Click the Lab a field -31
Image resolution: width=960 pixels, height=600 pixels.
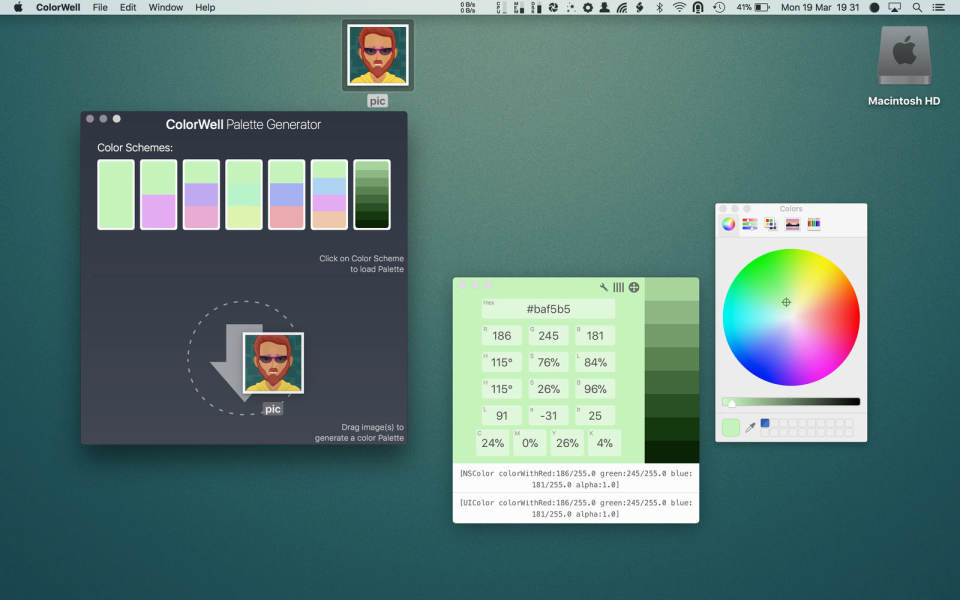pos(548,415)
